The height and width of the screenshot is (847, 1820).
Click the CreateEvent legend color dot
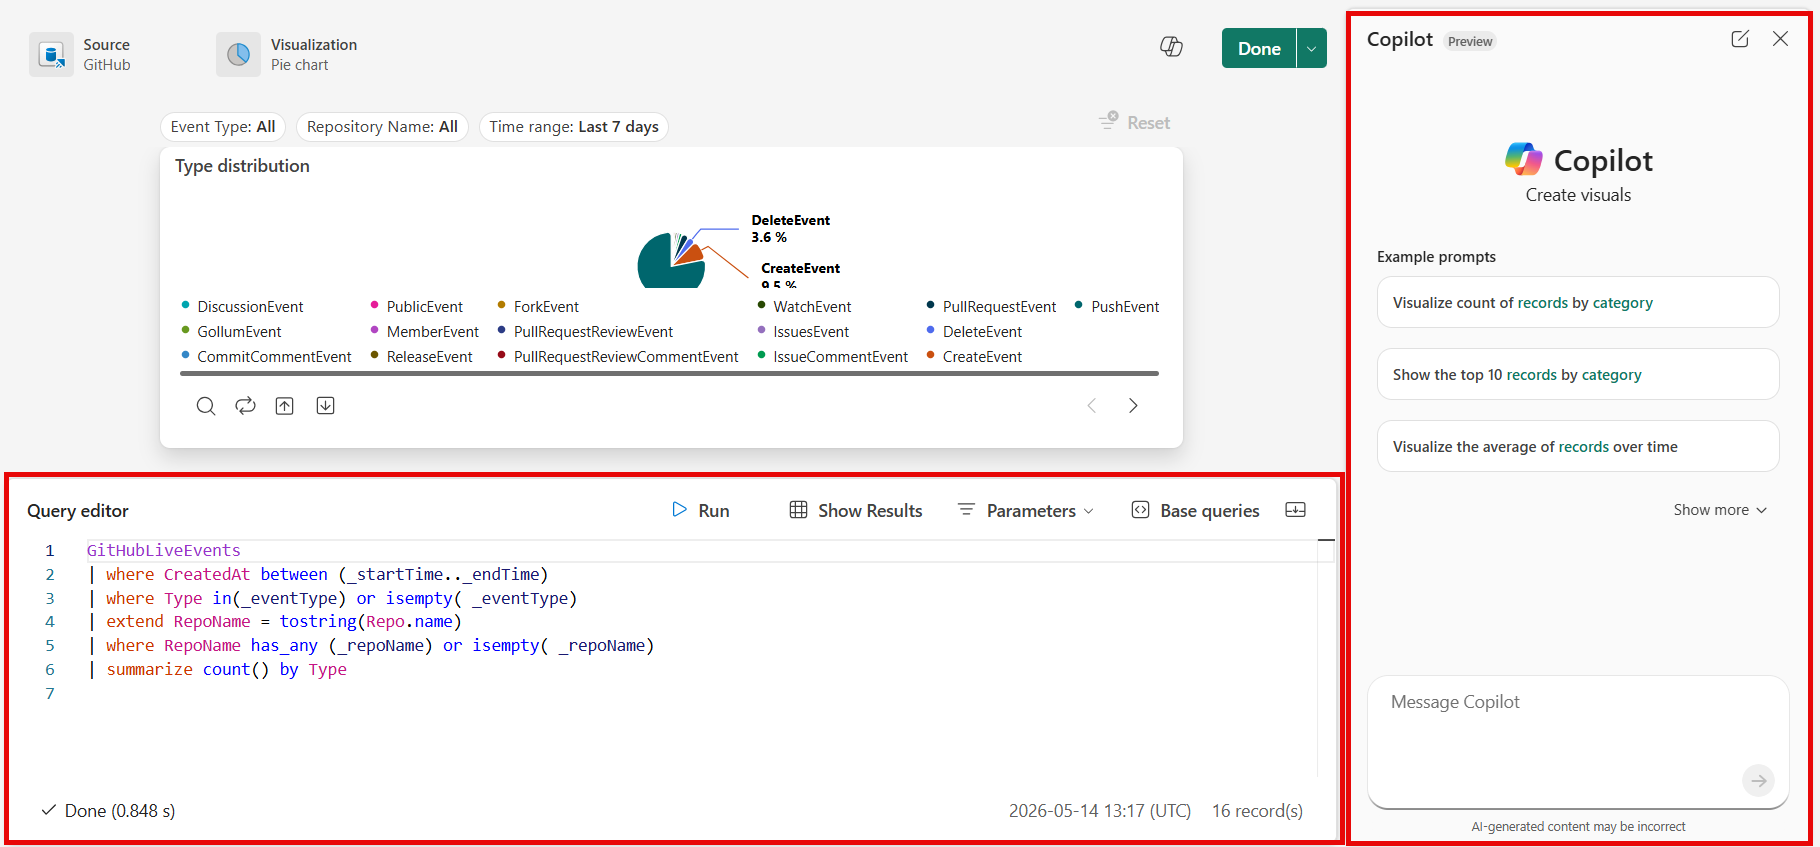931,355
